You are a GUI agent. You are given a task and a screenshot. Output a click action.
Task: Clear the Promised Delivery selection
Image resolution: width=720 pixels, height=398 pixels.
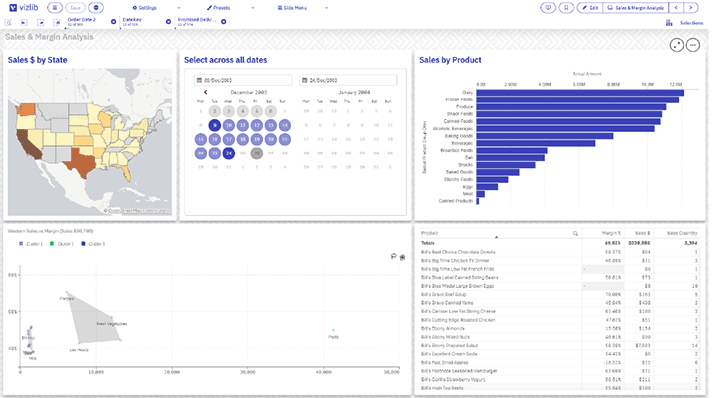pyautogui.click(x=224, y=22)
